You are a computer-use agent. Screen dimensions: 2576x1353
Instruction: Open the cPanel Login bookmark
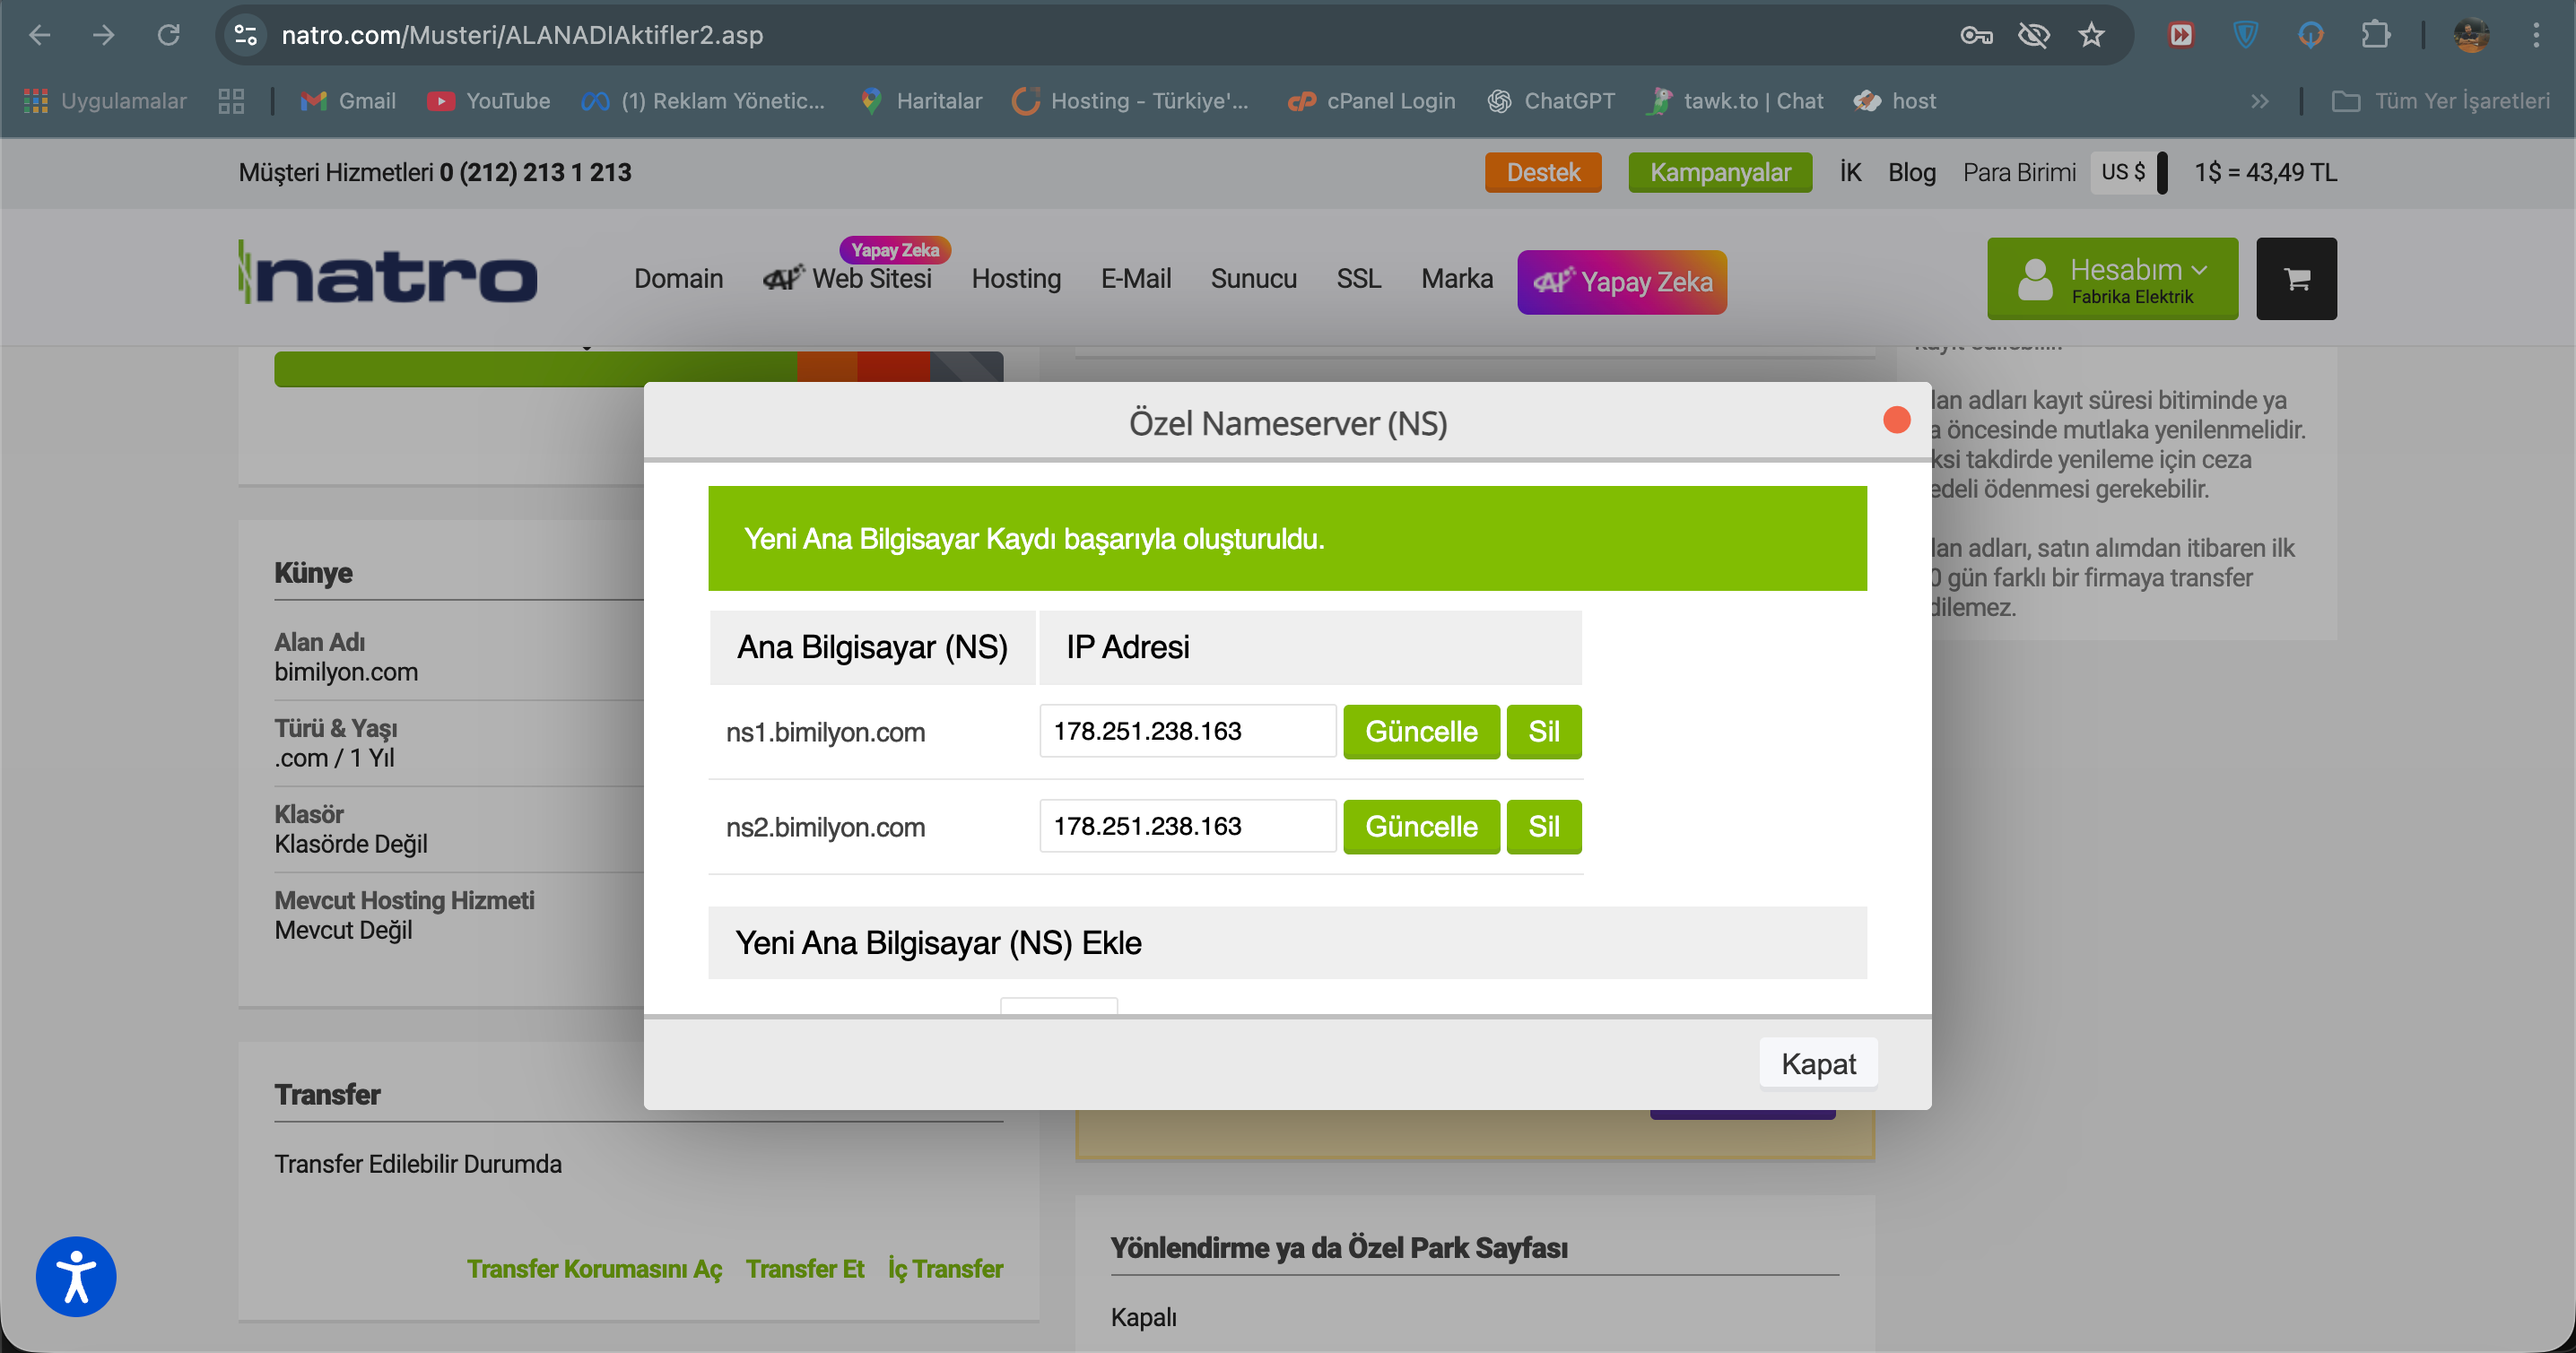[x=1371, y=101]
